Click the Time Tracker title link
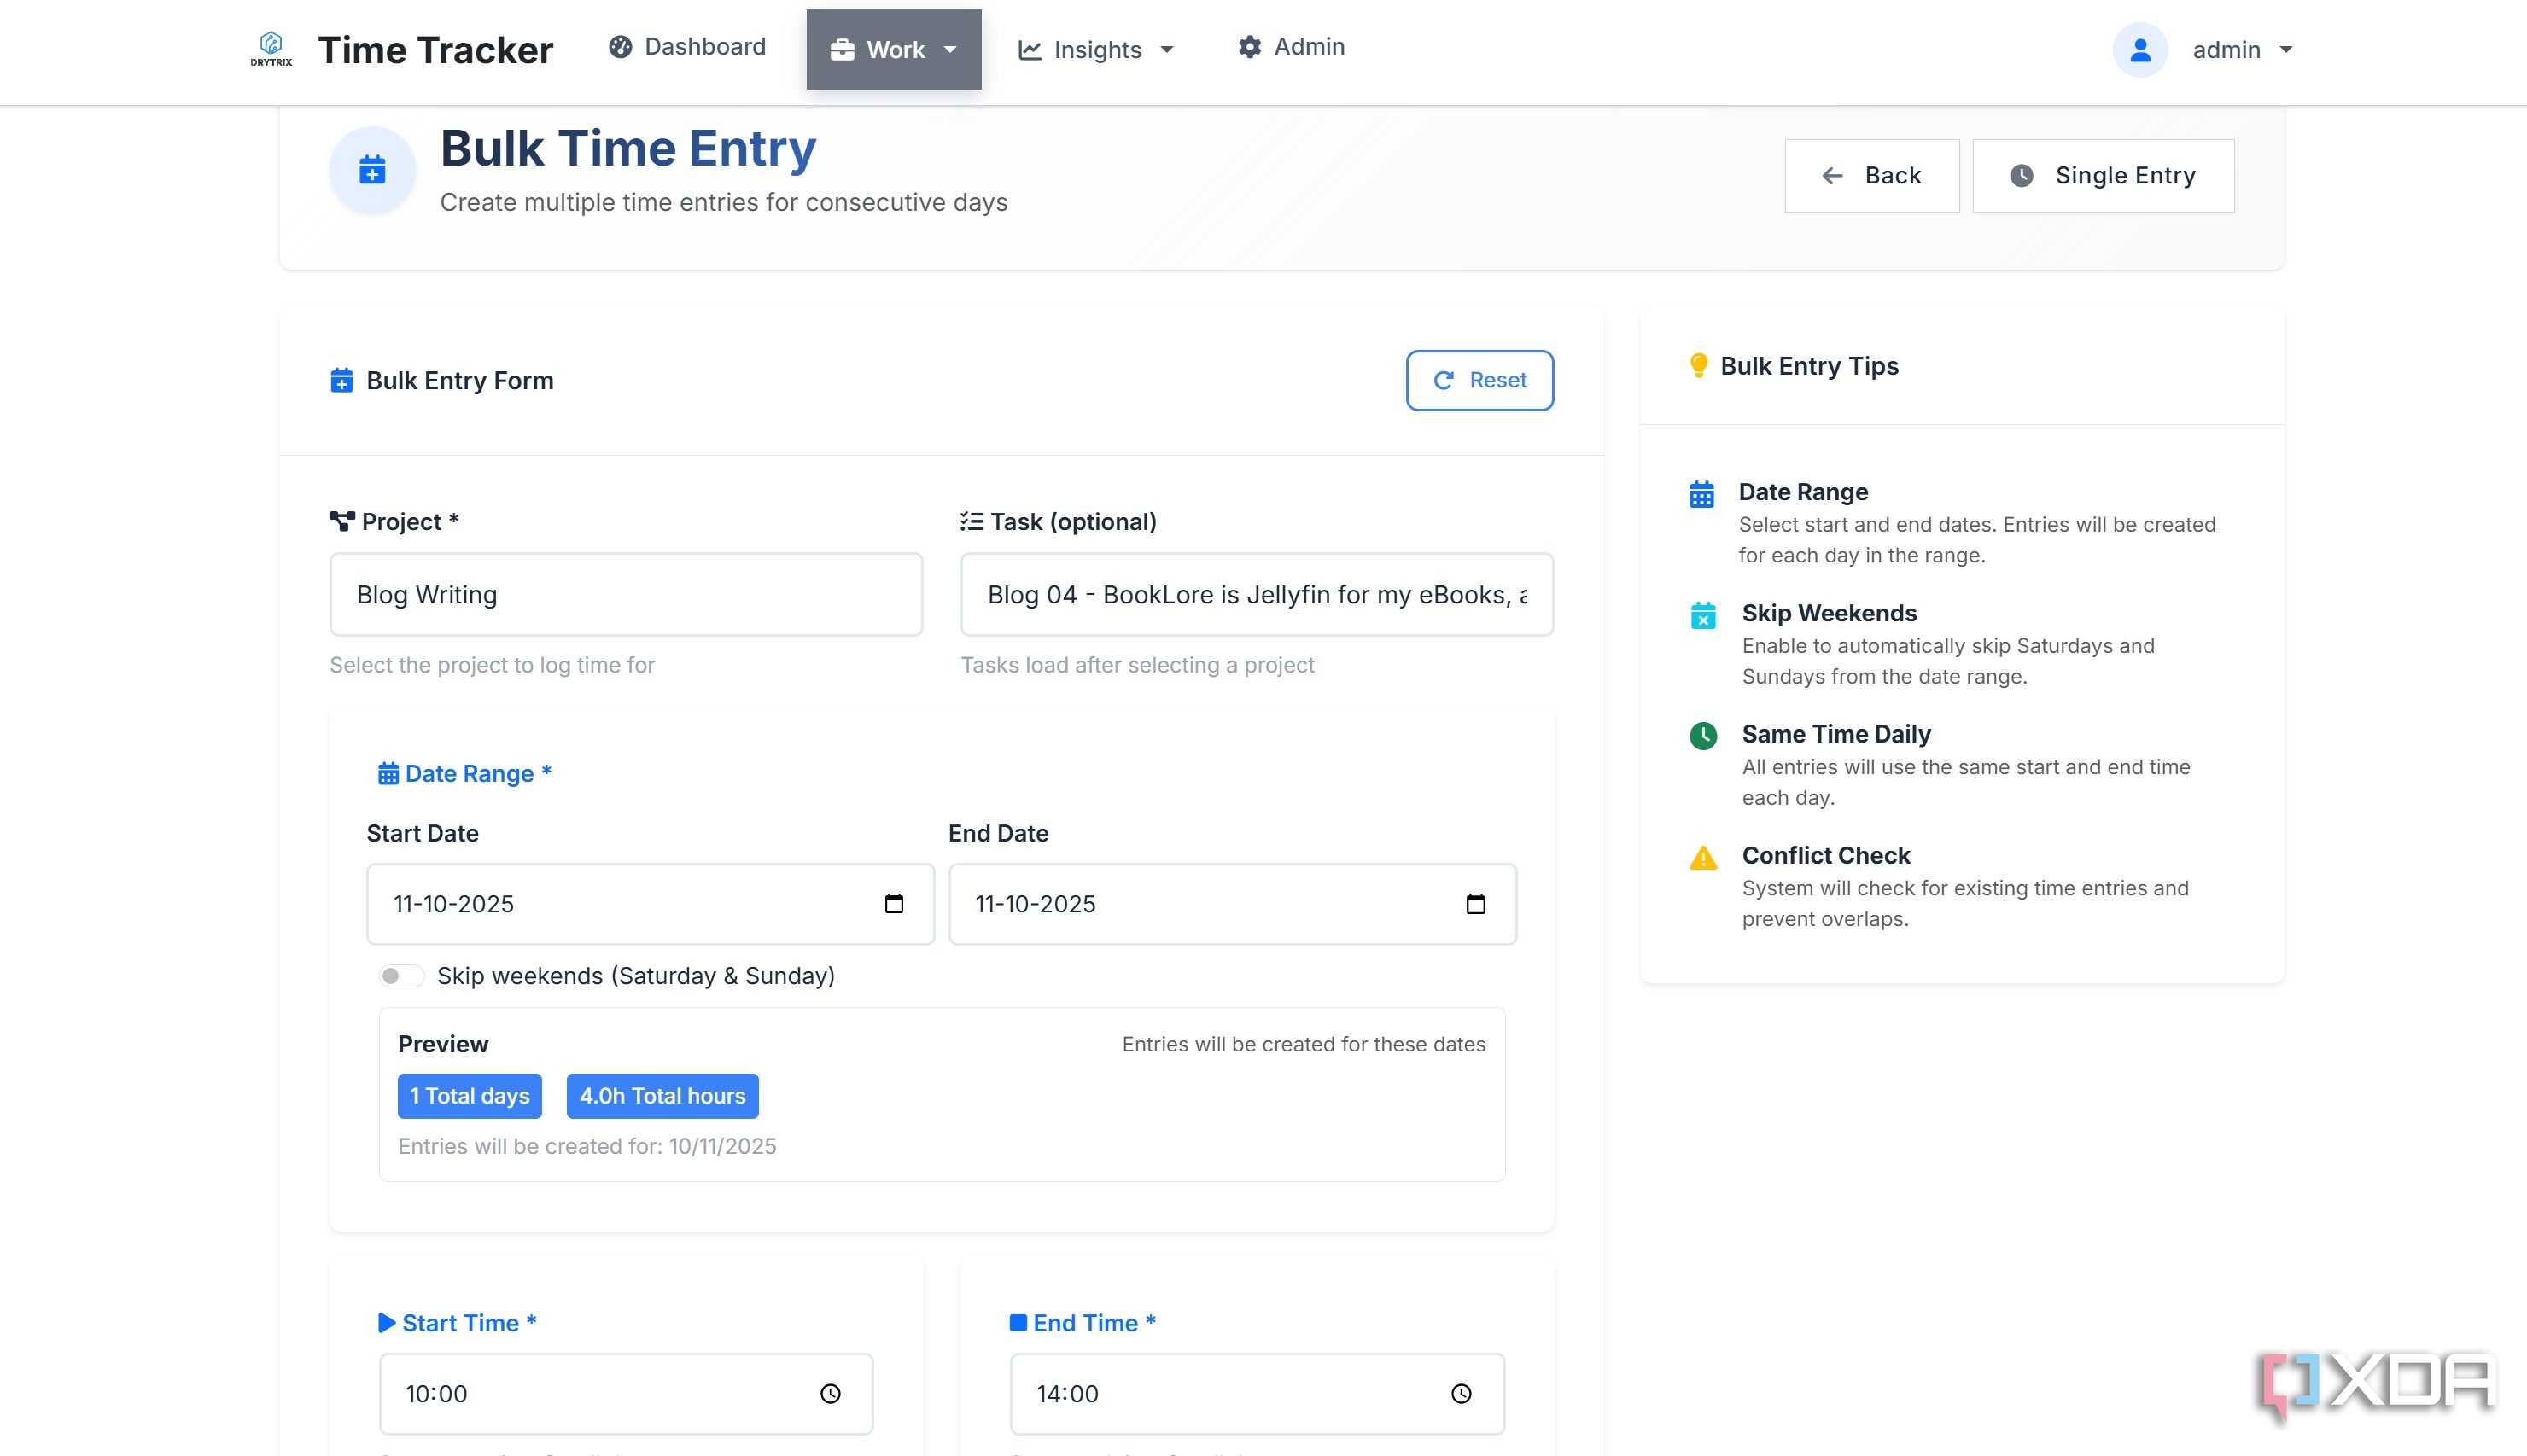Screen dimensions: 2527x1456 coord(435,50)
